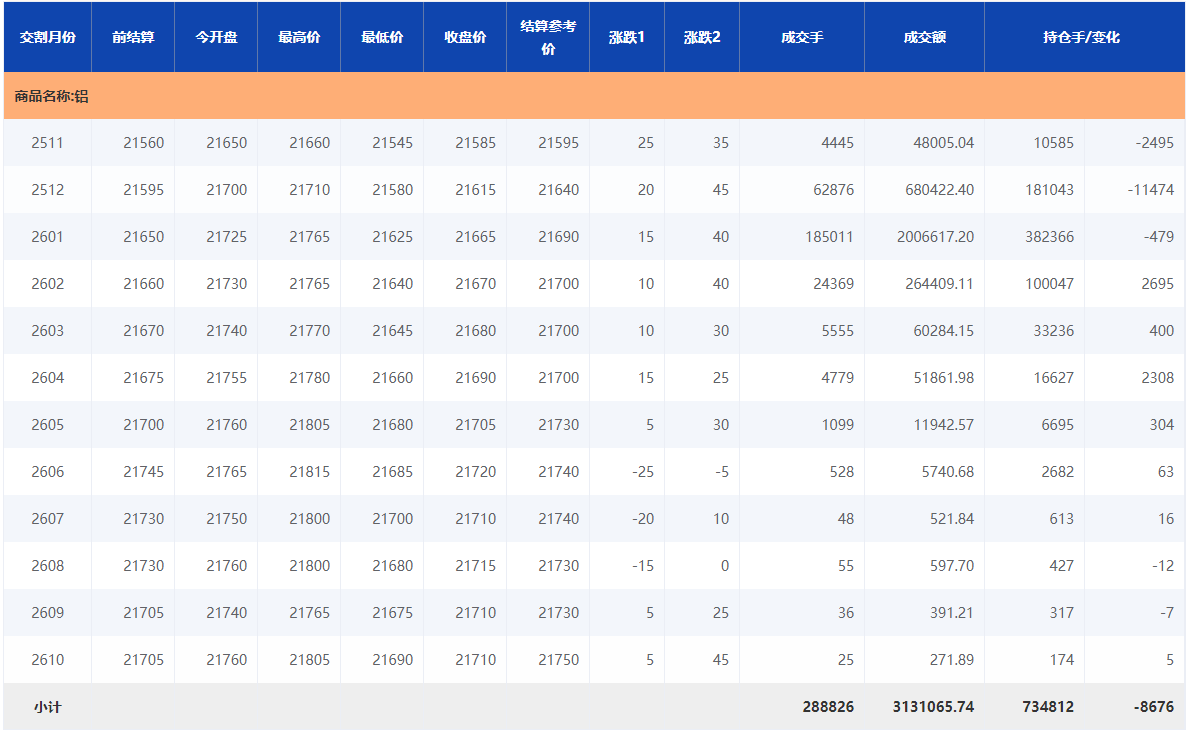Click contract month 2512 cell

[x=47, y=190]
